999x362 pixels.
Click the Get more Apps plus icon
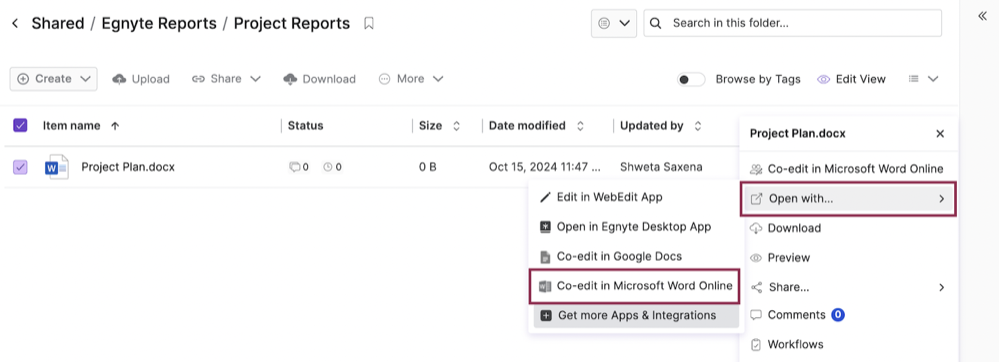pyautogui.click(x=546, y=315)
